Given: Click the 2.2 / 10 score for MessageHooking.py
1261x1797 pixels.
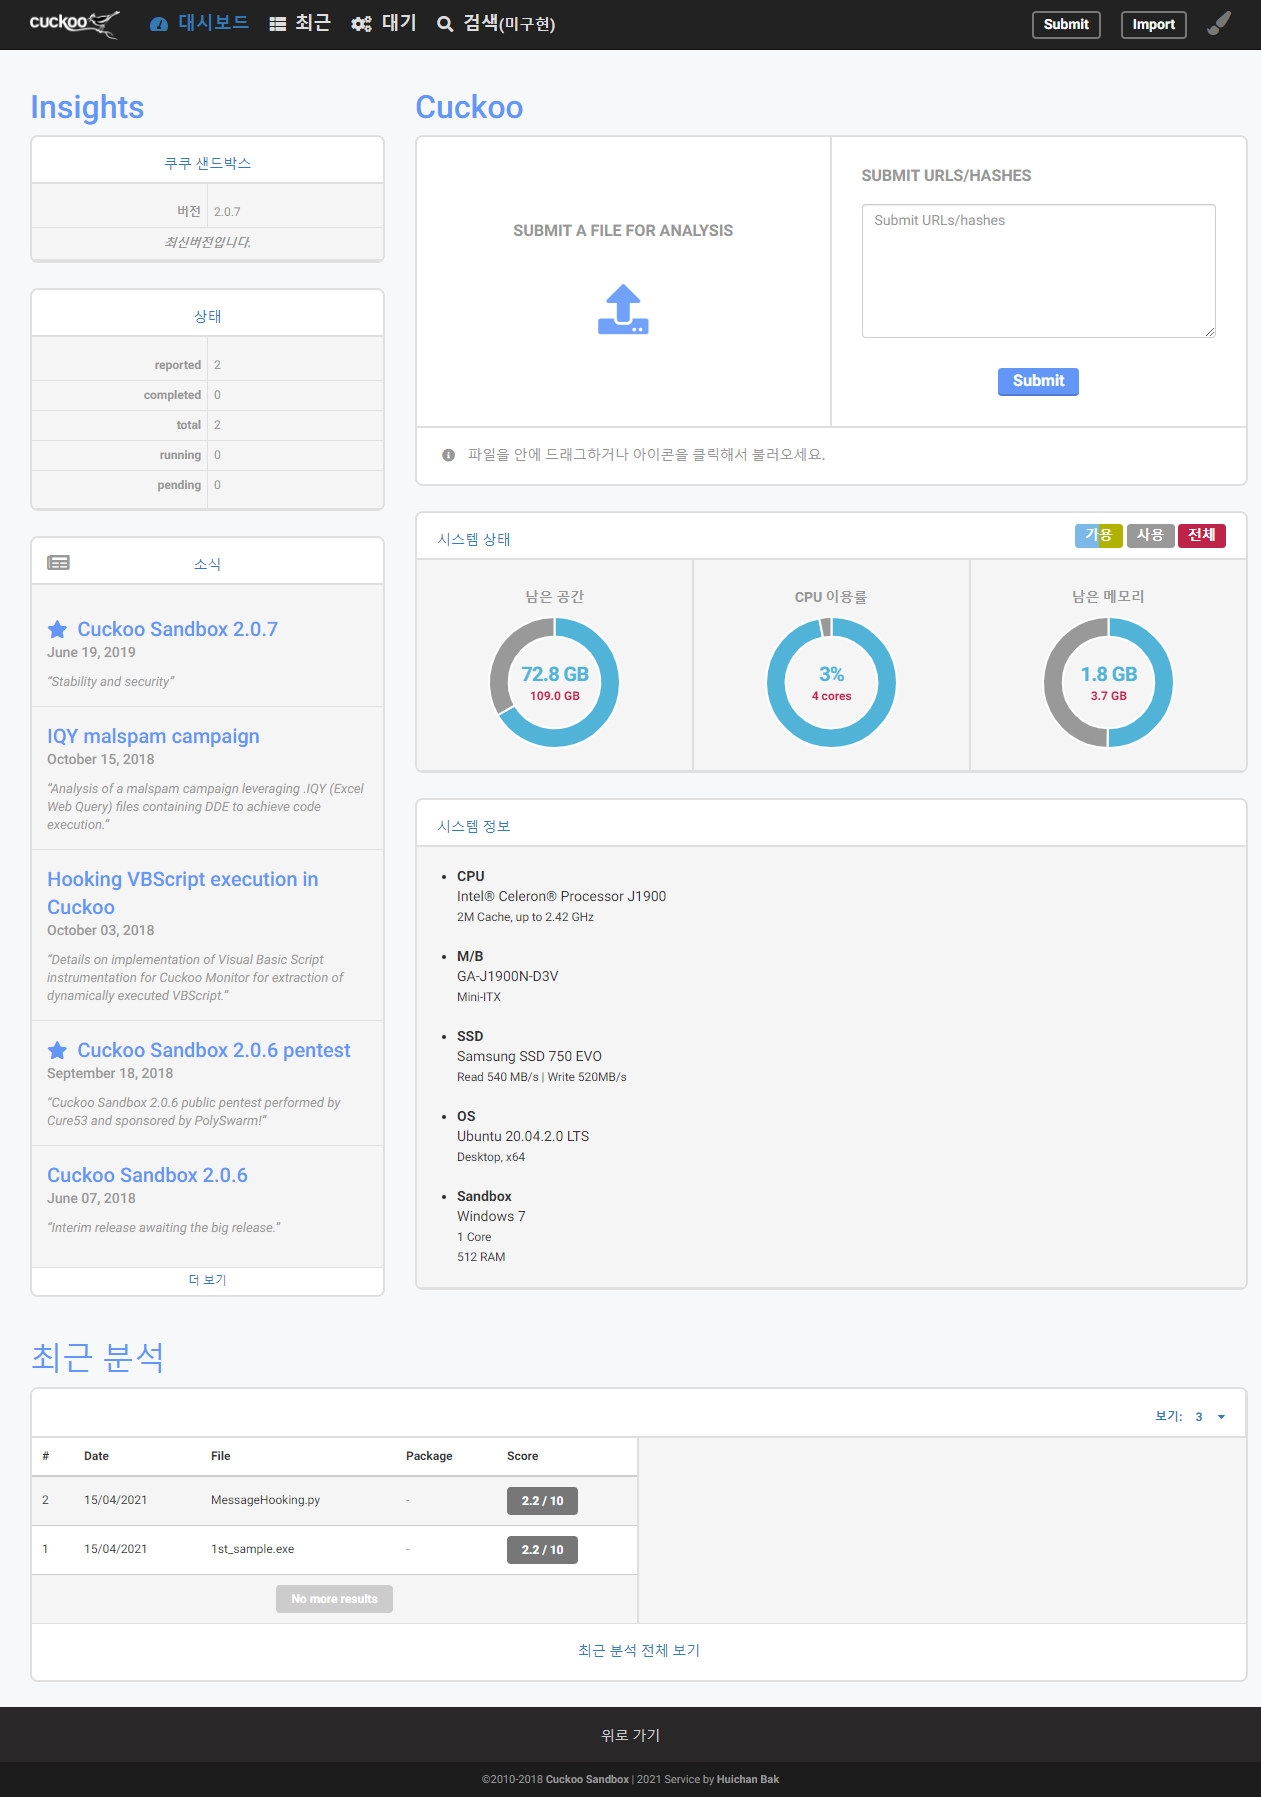Looking at the screenshot, I should [x=542, y=1501].
